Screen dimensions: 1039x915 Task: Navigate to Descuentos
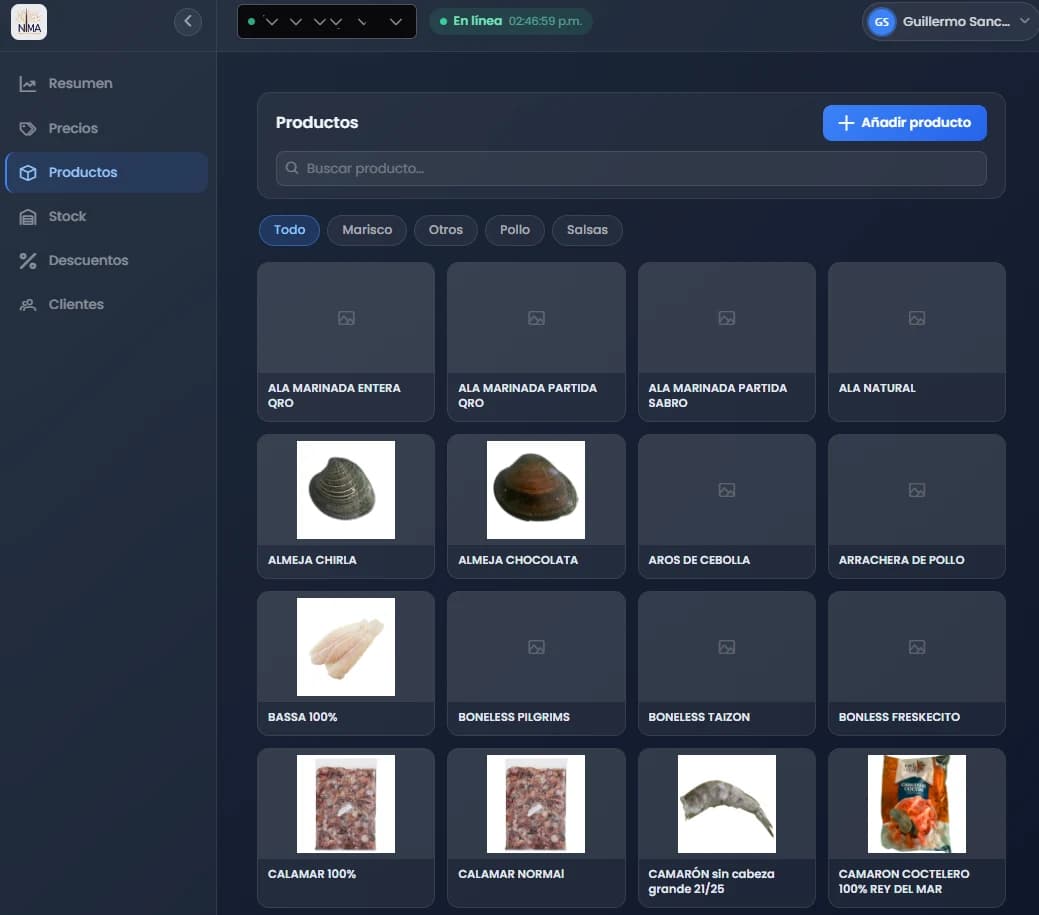(x=107, y=260)
